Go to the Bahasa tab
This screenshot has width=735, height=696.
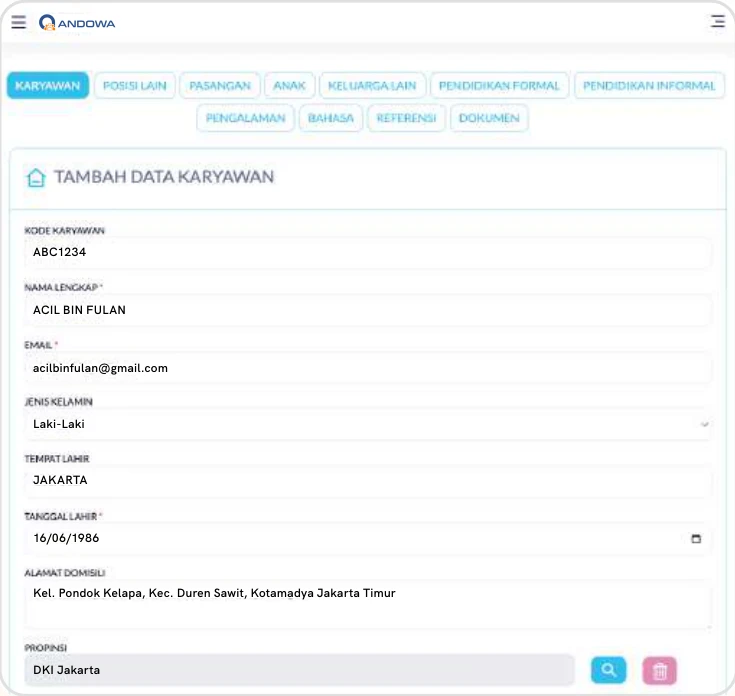pos(330,118)
